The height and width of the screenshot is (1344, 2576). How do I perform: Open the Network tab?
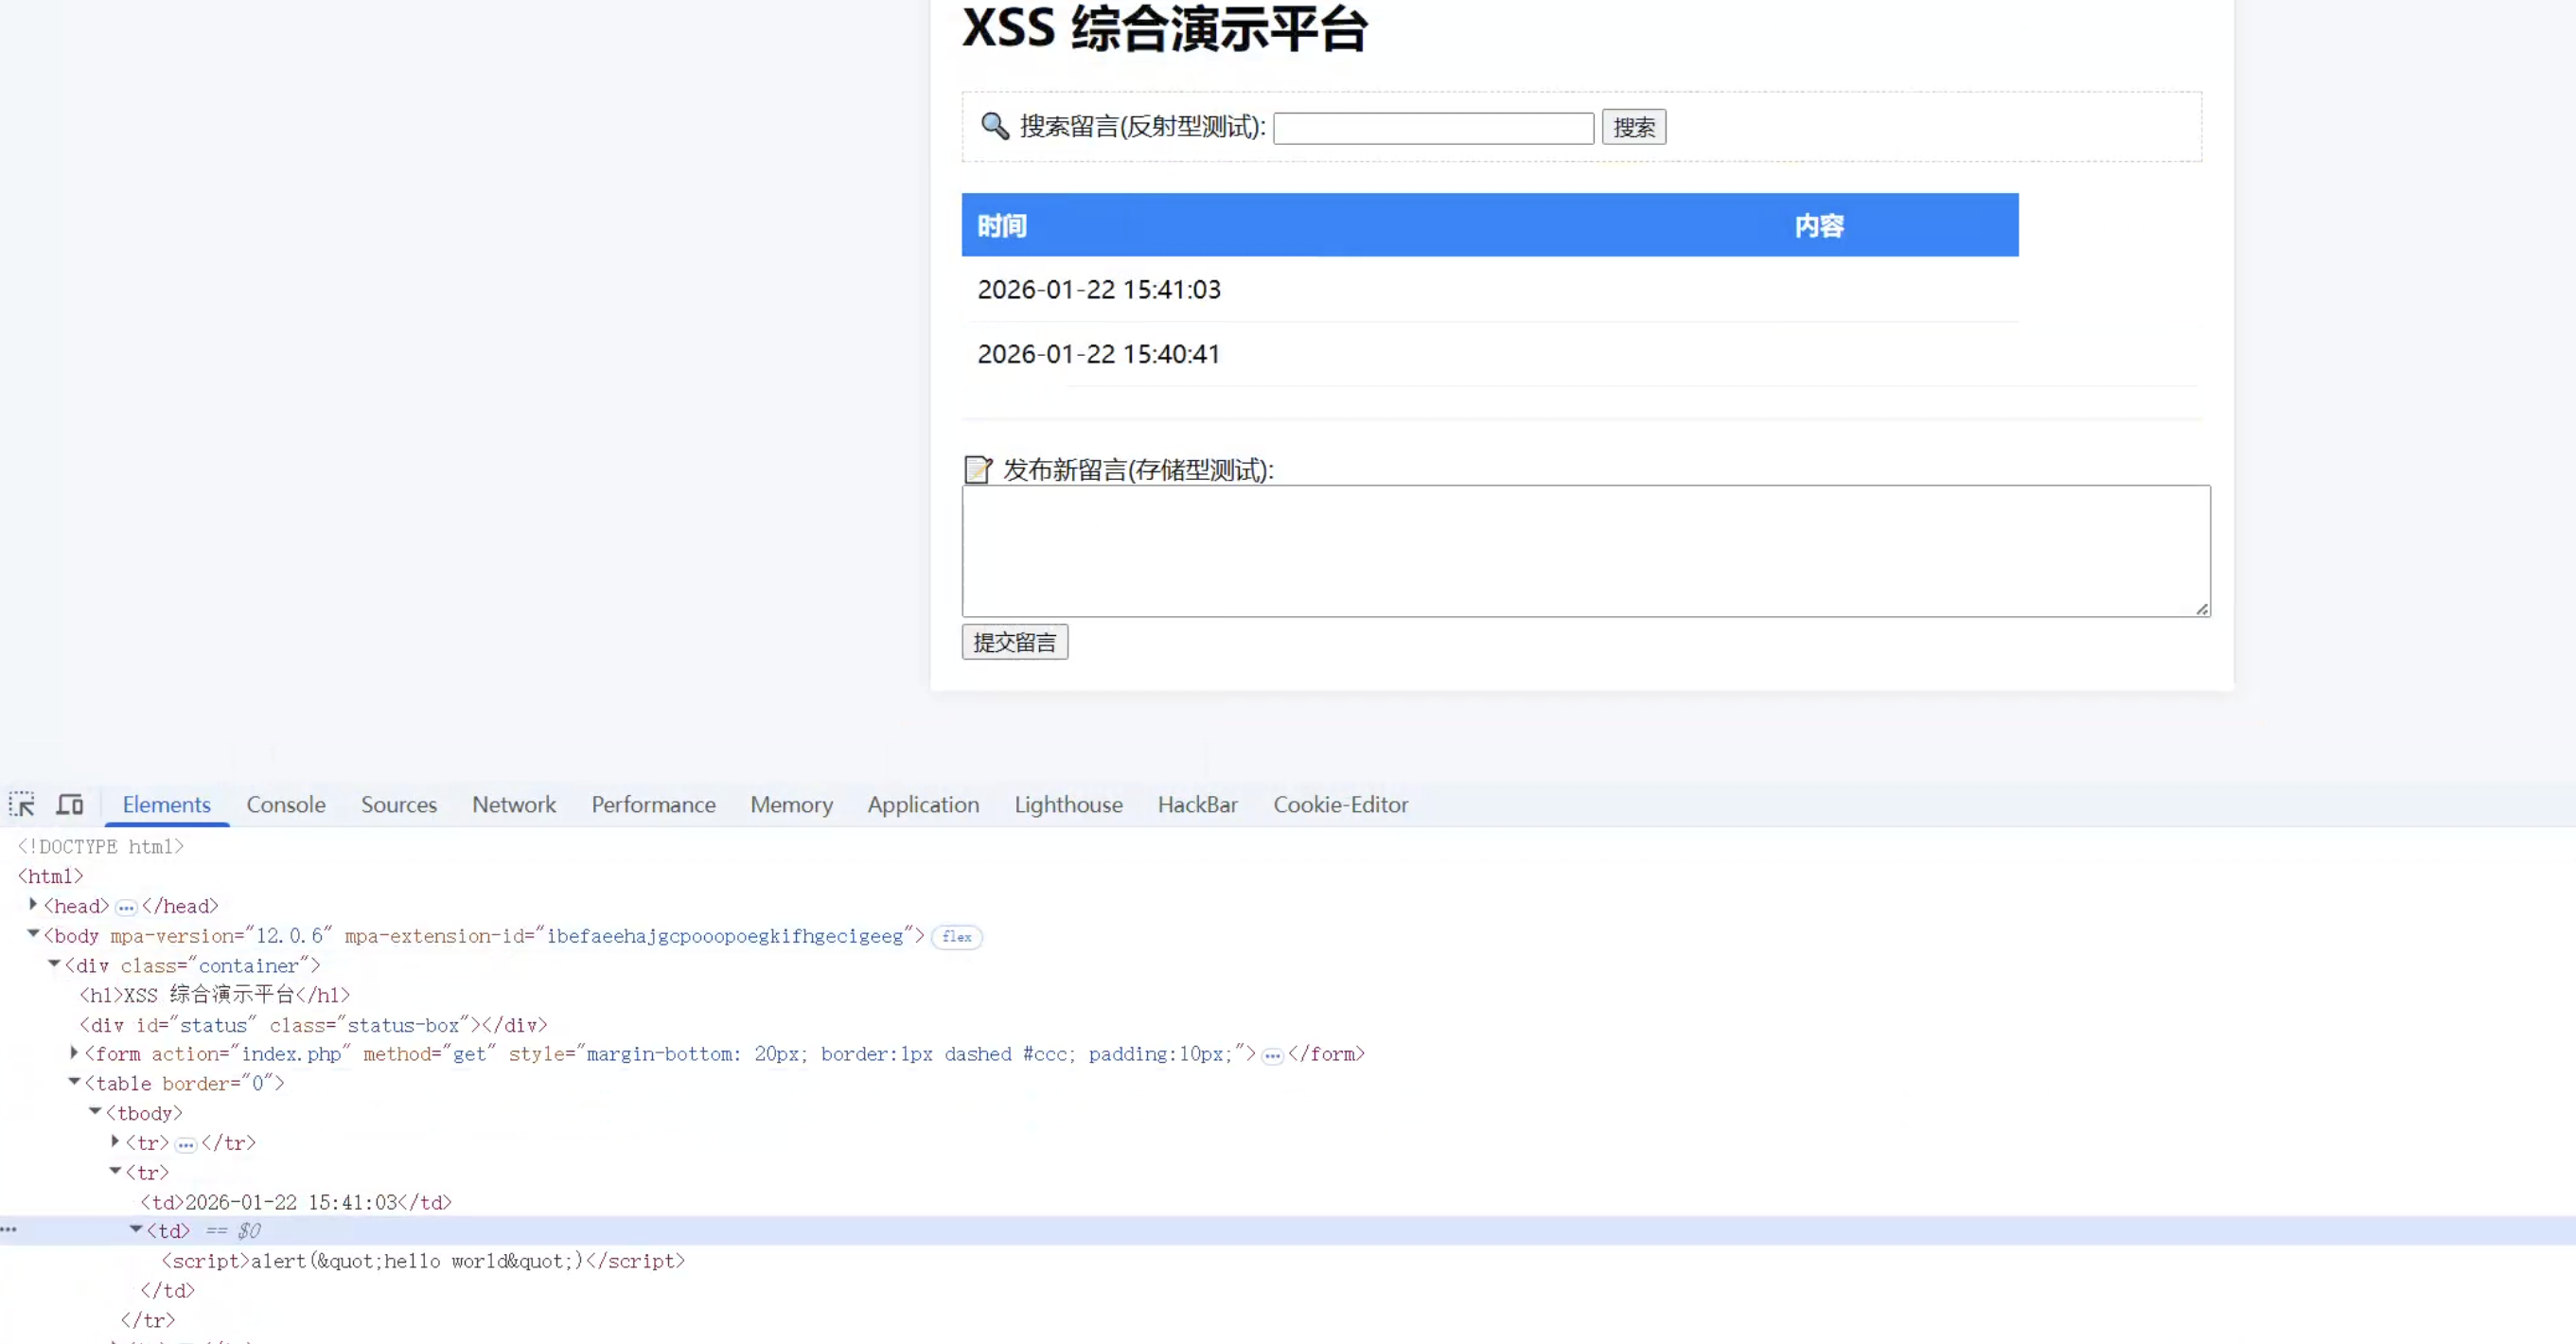(514, 805)
